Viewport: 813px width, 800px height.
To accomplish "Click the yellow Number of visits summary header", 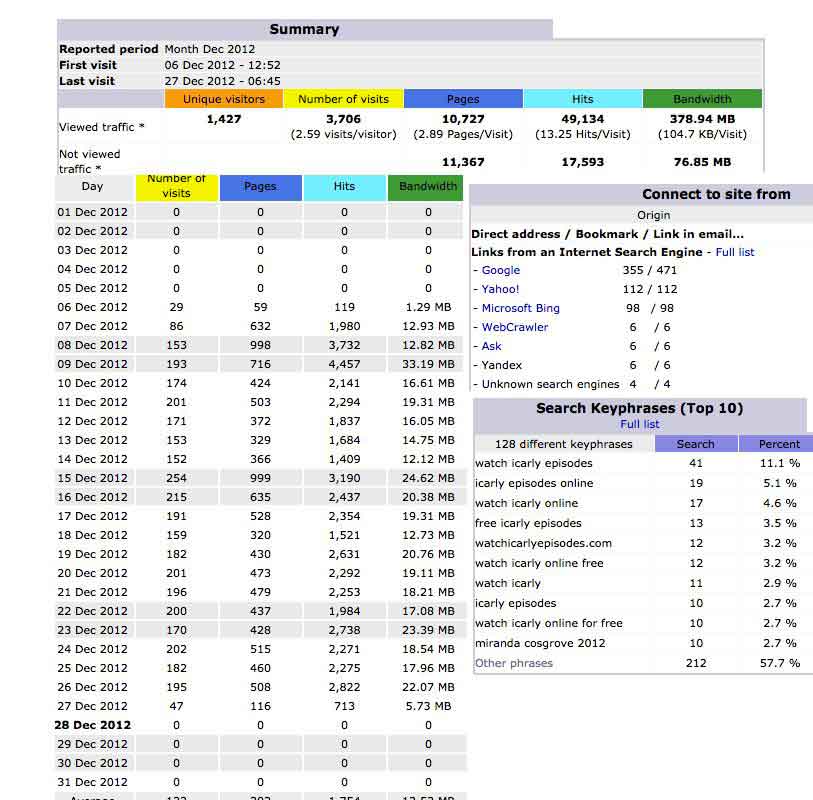I will [343, 99].
